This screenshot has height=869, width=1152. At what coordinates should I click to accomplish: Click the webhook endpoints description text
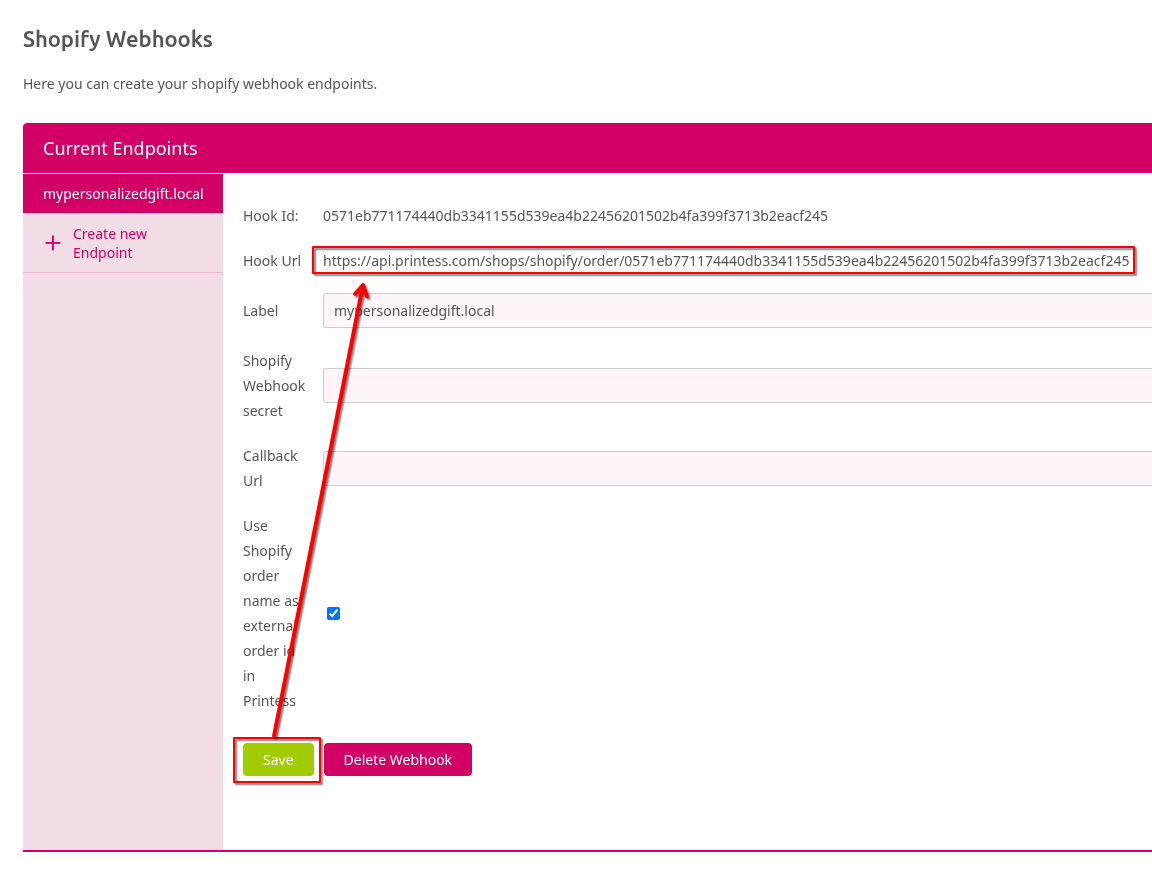tap(200, 84)
